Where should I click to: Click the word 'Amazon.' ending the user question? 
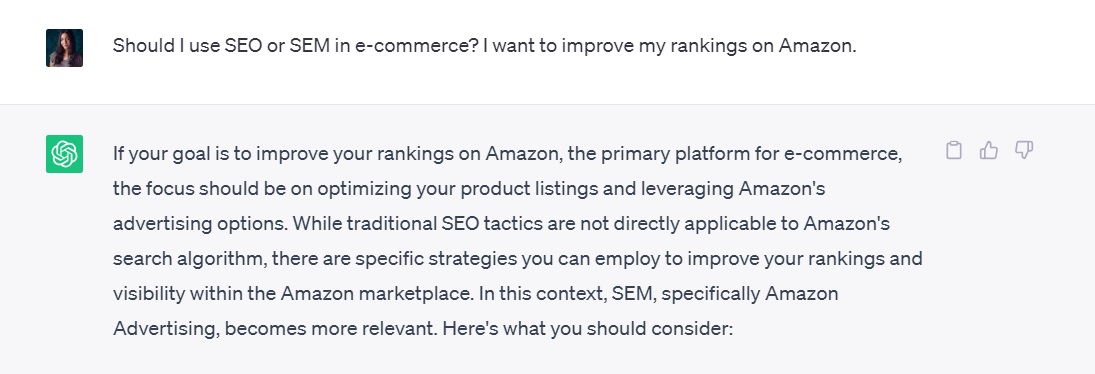[817, 46]
